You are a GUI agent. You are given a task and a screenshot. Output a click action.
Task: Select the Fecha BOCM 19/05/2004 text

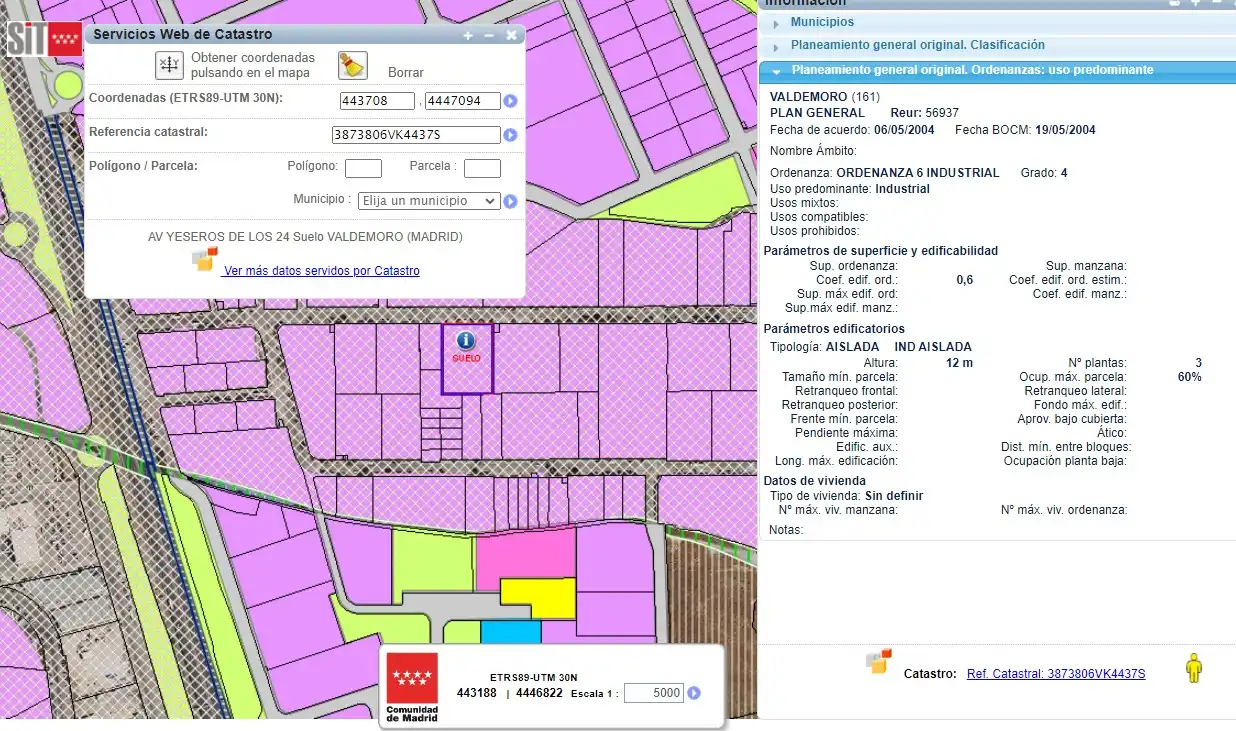point(1025,130)
